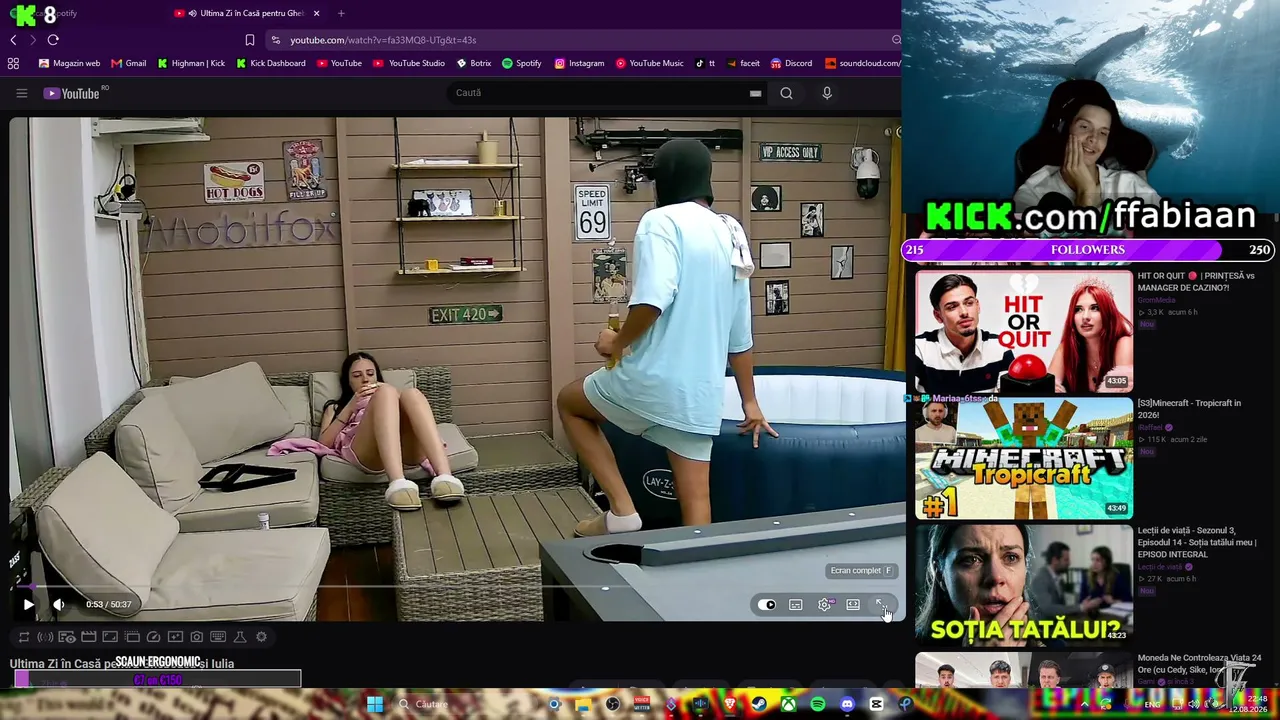Open the 'SOȚIA TATĂLUI?' video thumbnail
Image resolution: width=1280 pixels, height=720 pixels.
pos(1024,585)
